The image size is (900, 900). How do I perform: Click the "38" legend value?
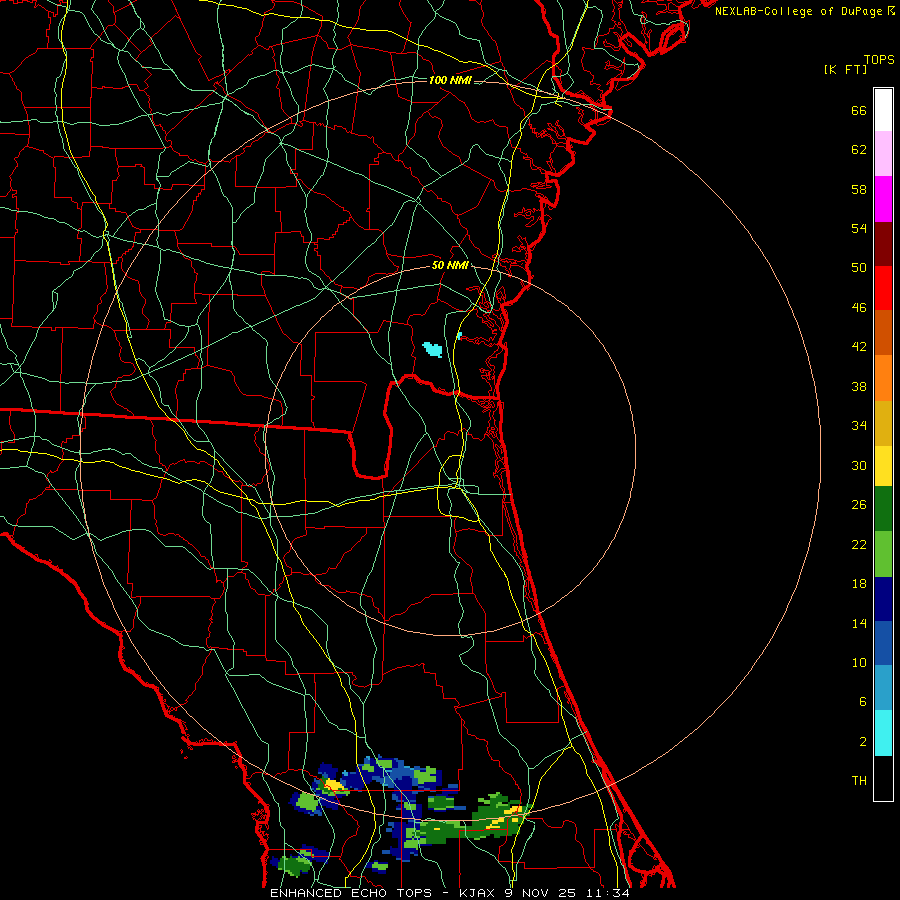click(859, 386)
